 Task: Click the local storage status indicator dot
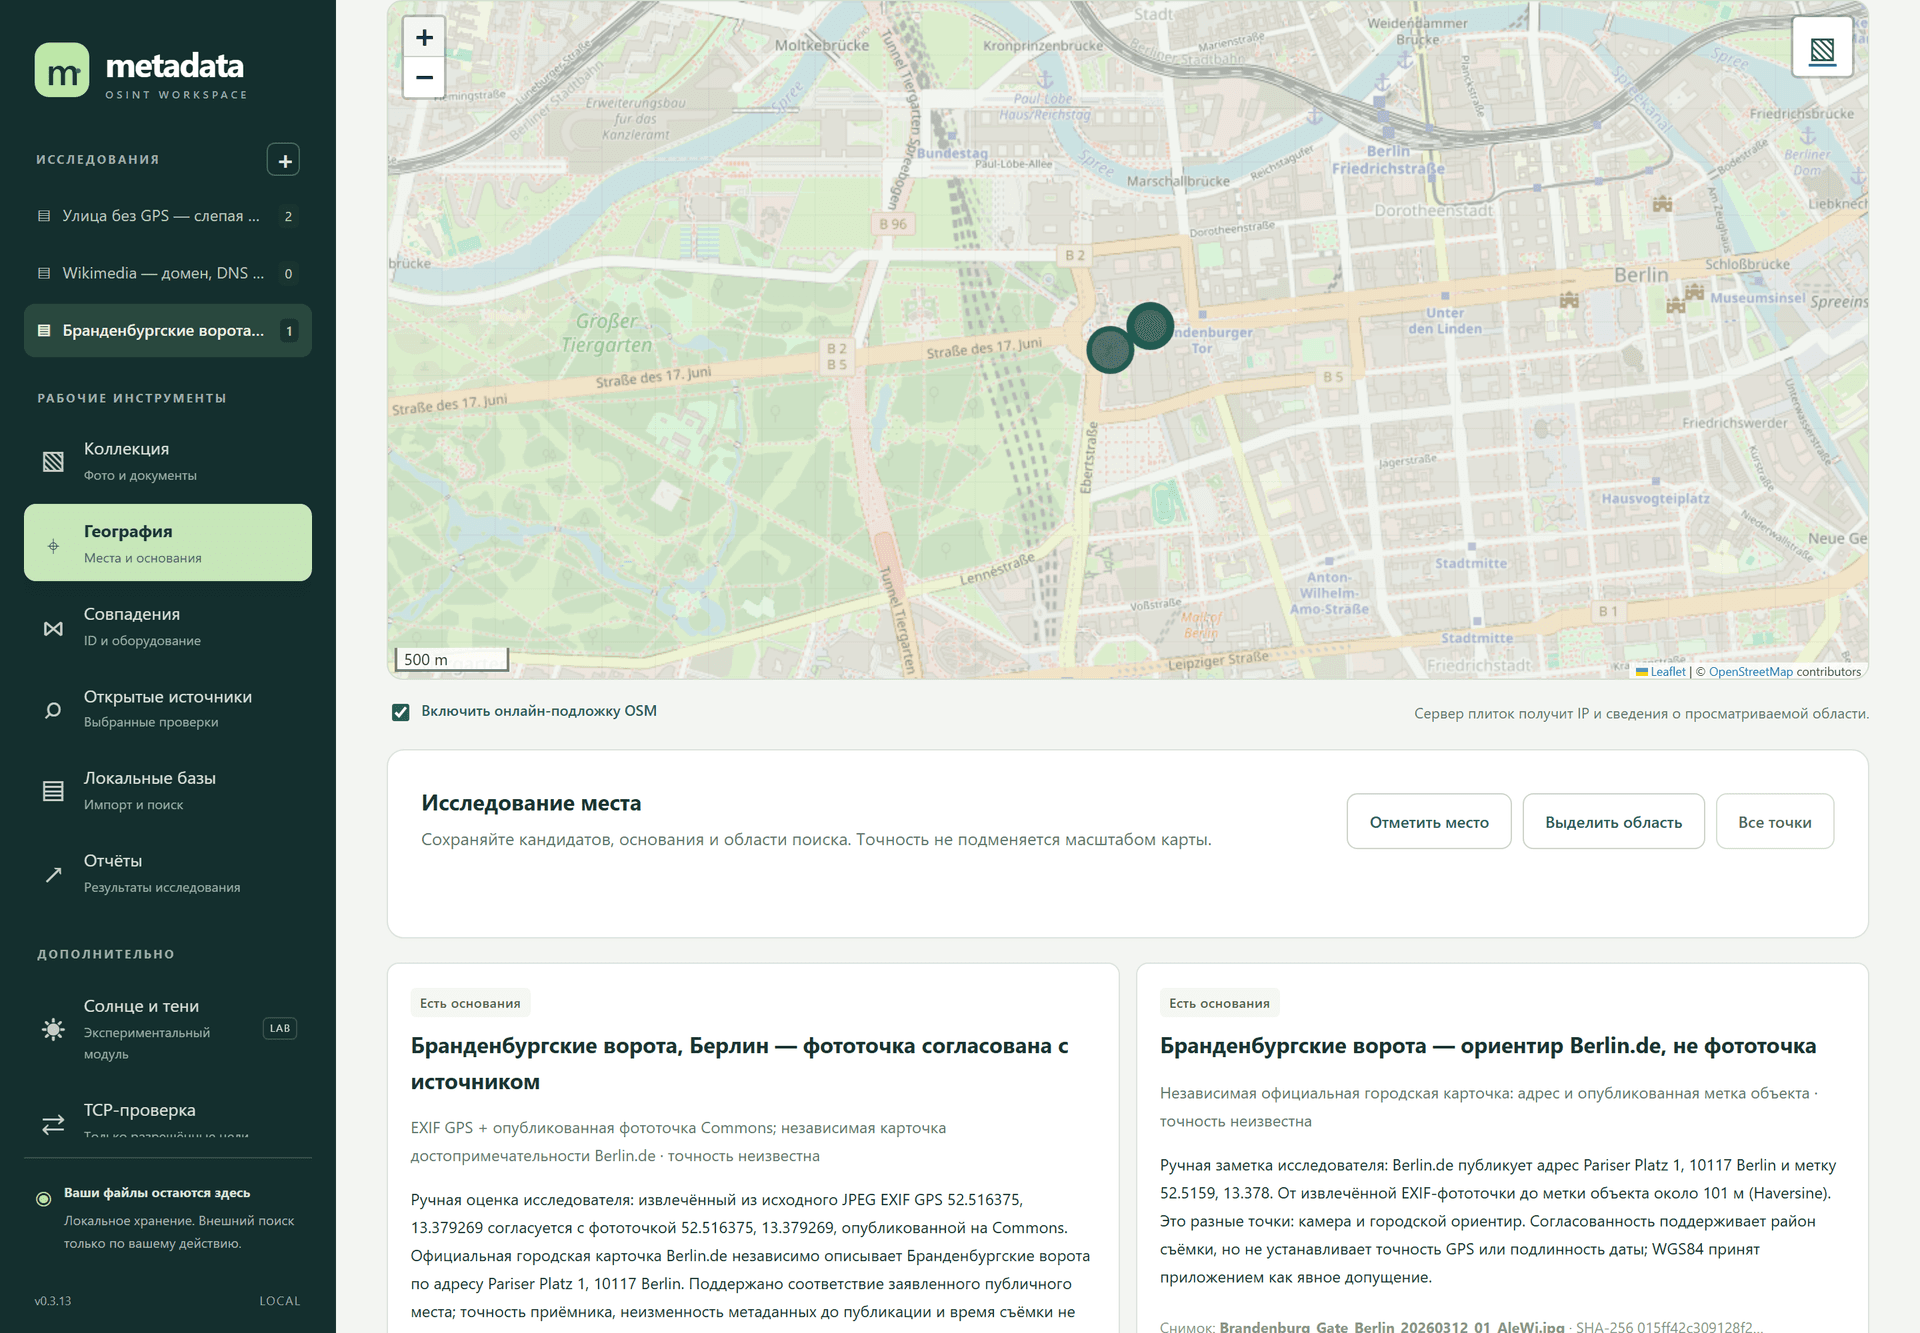tap(44, 1199)
